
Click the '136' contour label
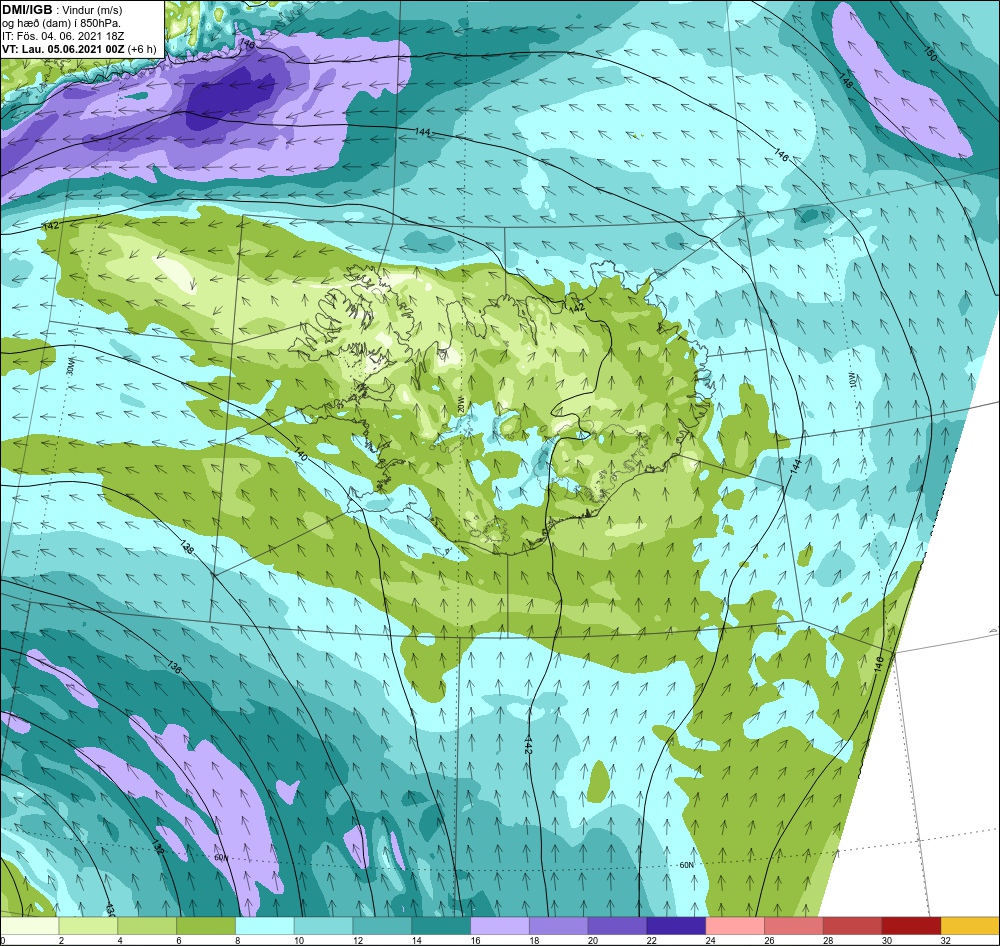[173, 667]
